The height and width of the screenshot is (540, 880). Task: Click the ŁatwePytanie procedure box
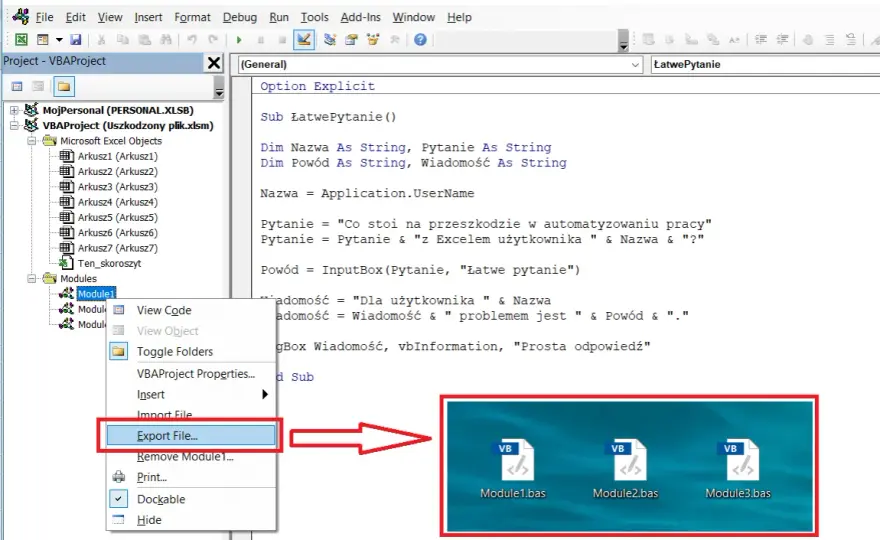(764, 65)
